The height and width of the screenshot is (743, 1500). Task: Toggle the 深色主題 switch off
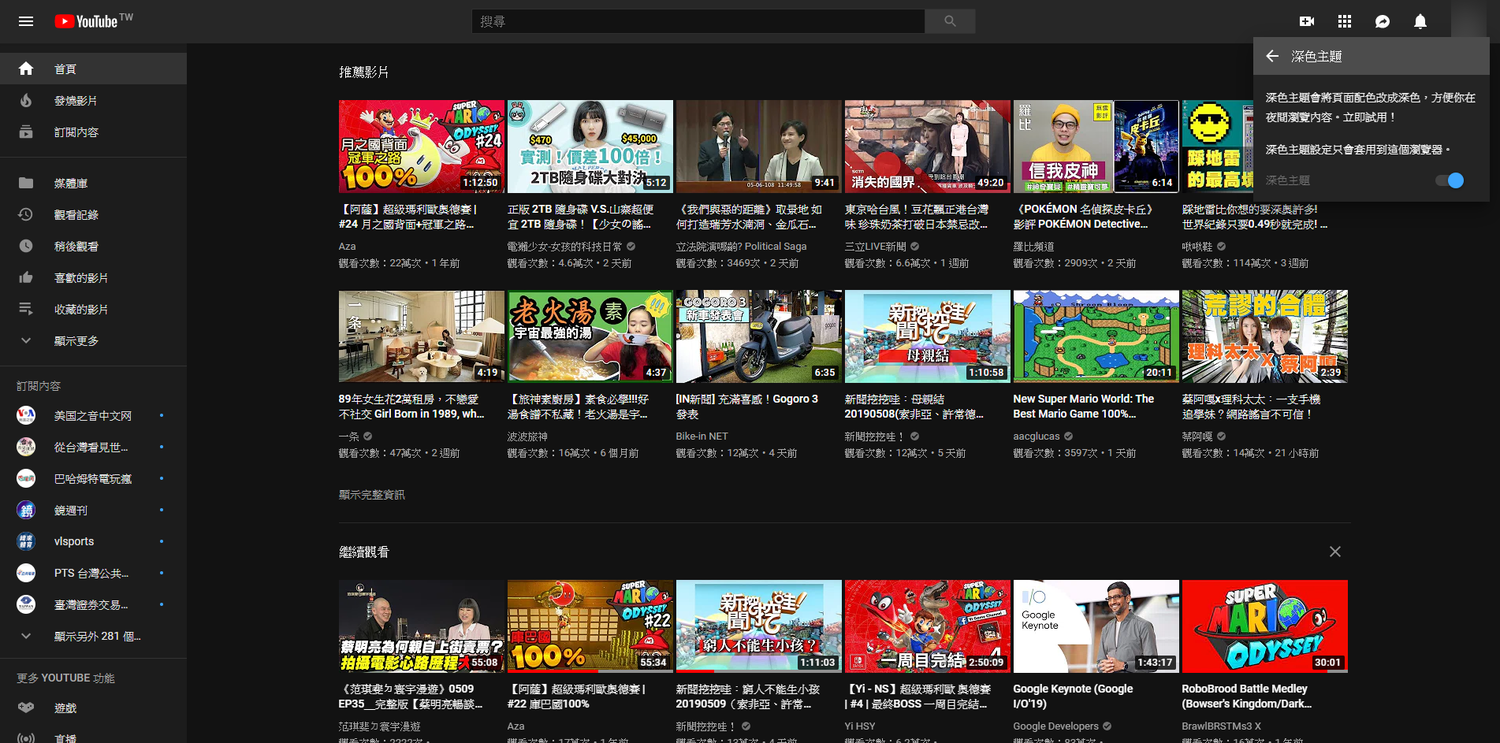tap(1449, 180)
